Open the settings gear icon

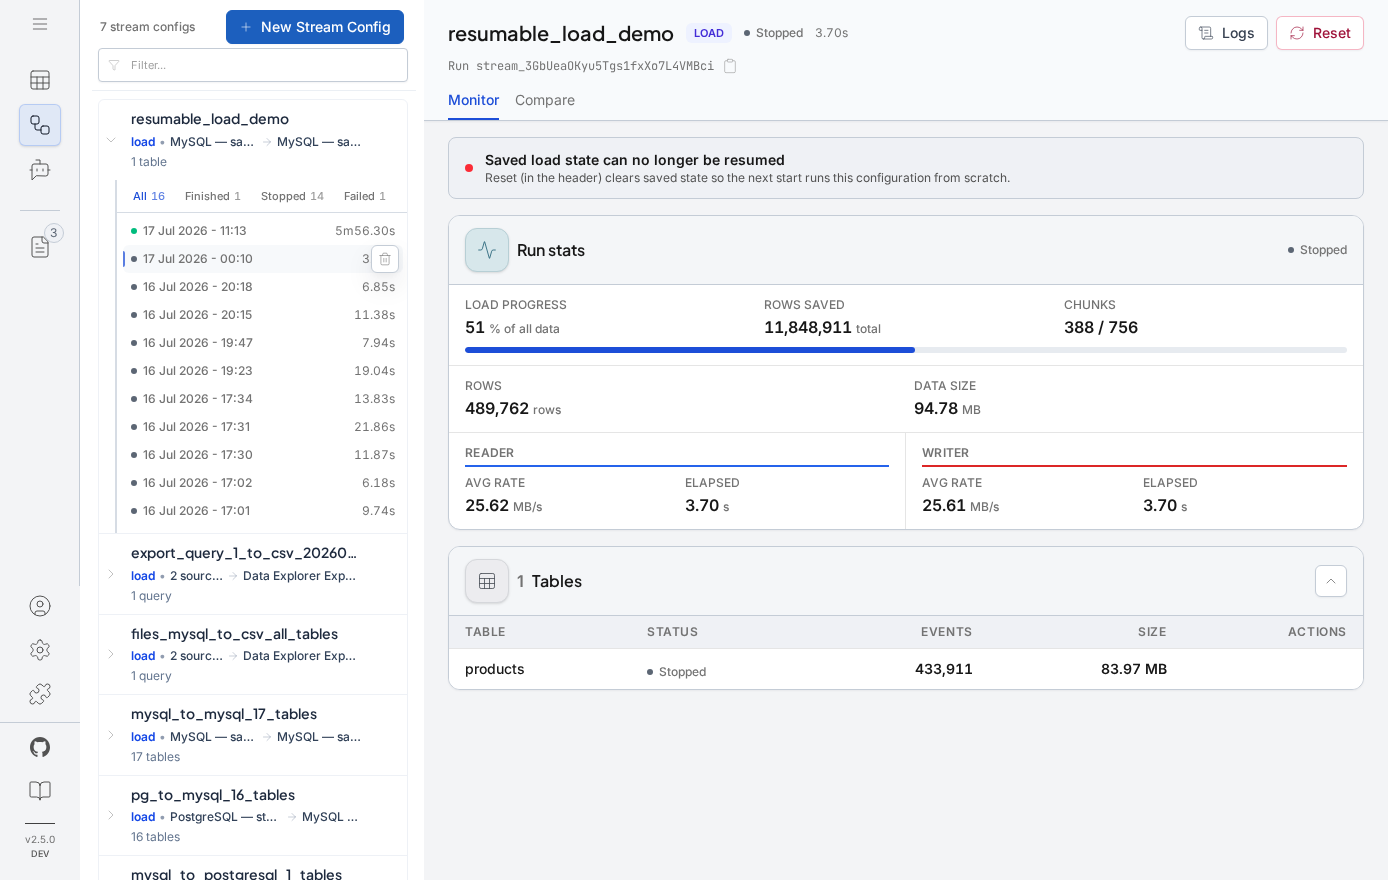40,650
